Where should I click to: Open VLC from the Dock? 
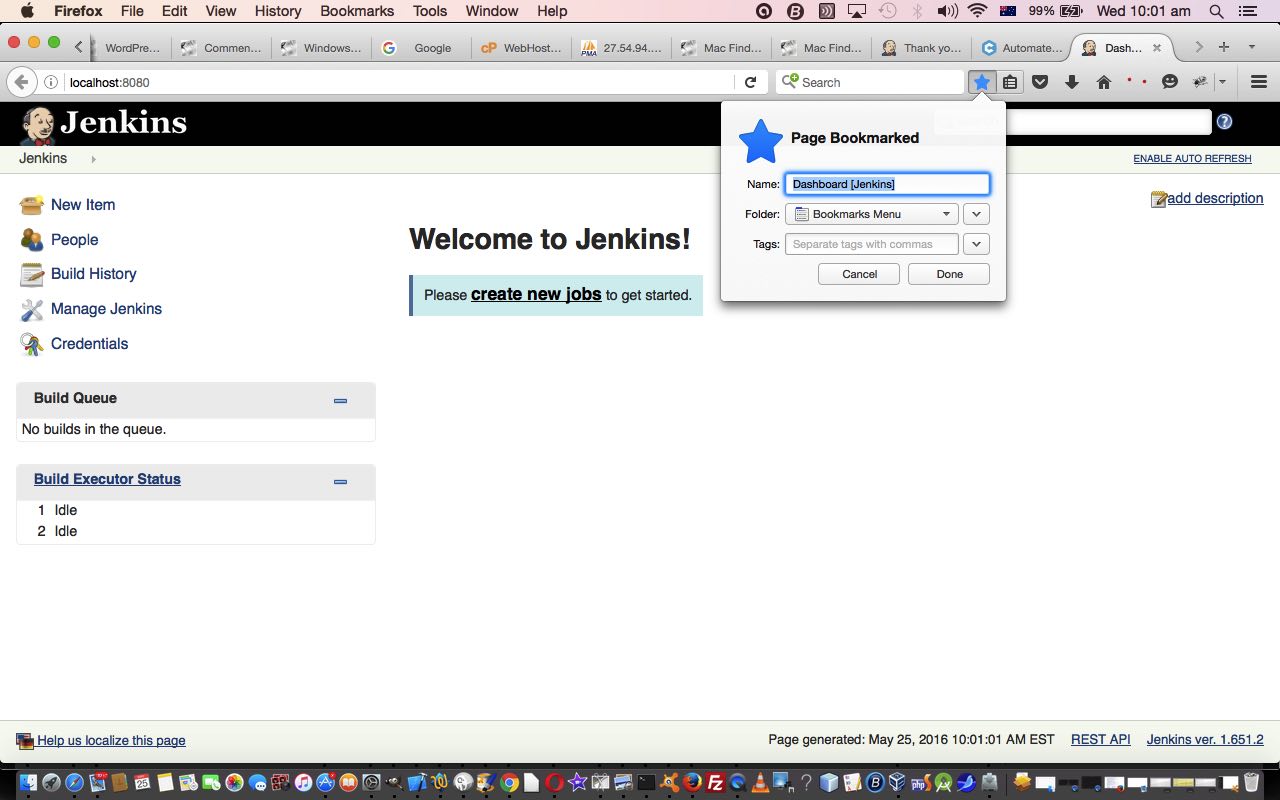click(x=761, y=782)
